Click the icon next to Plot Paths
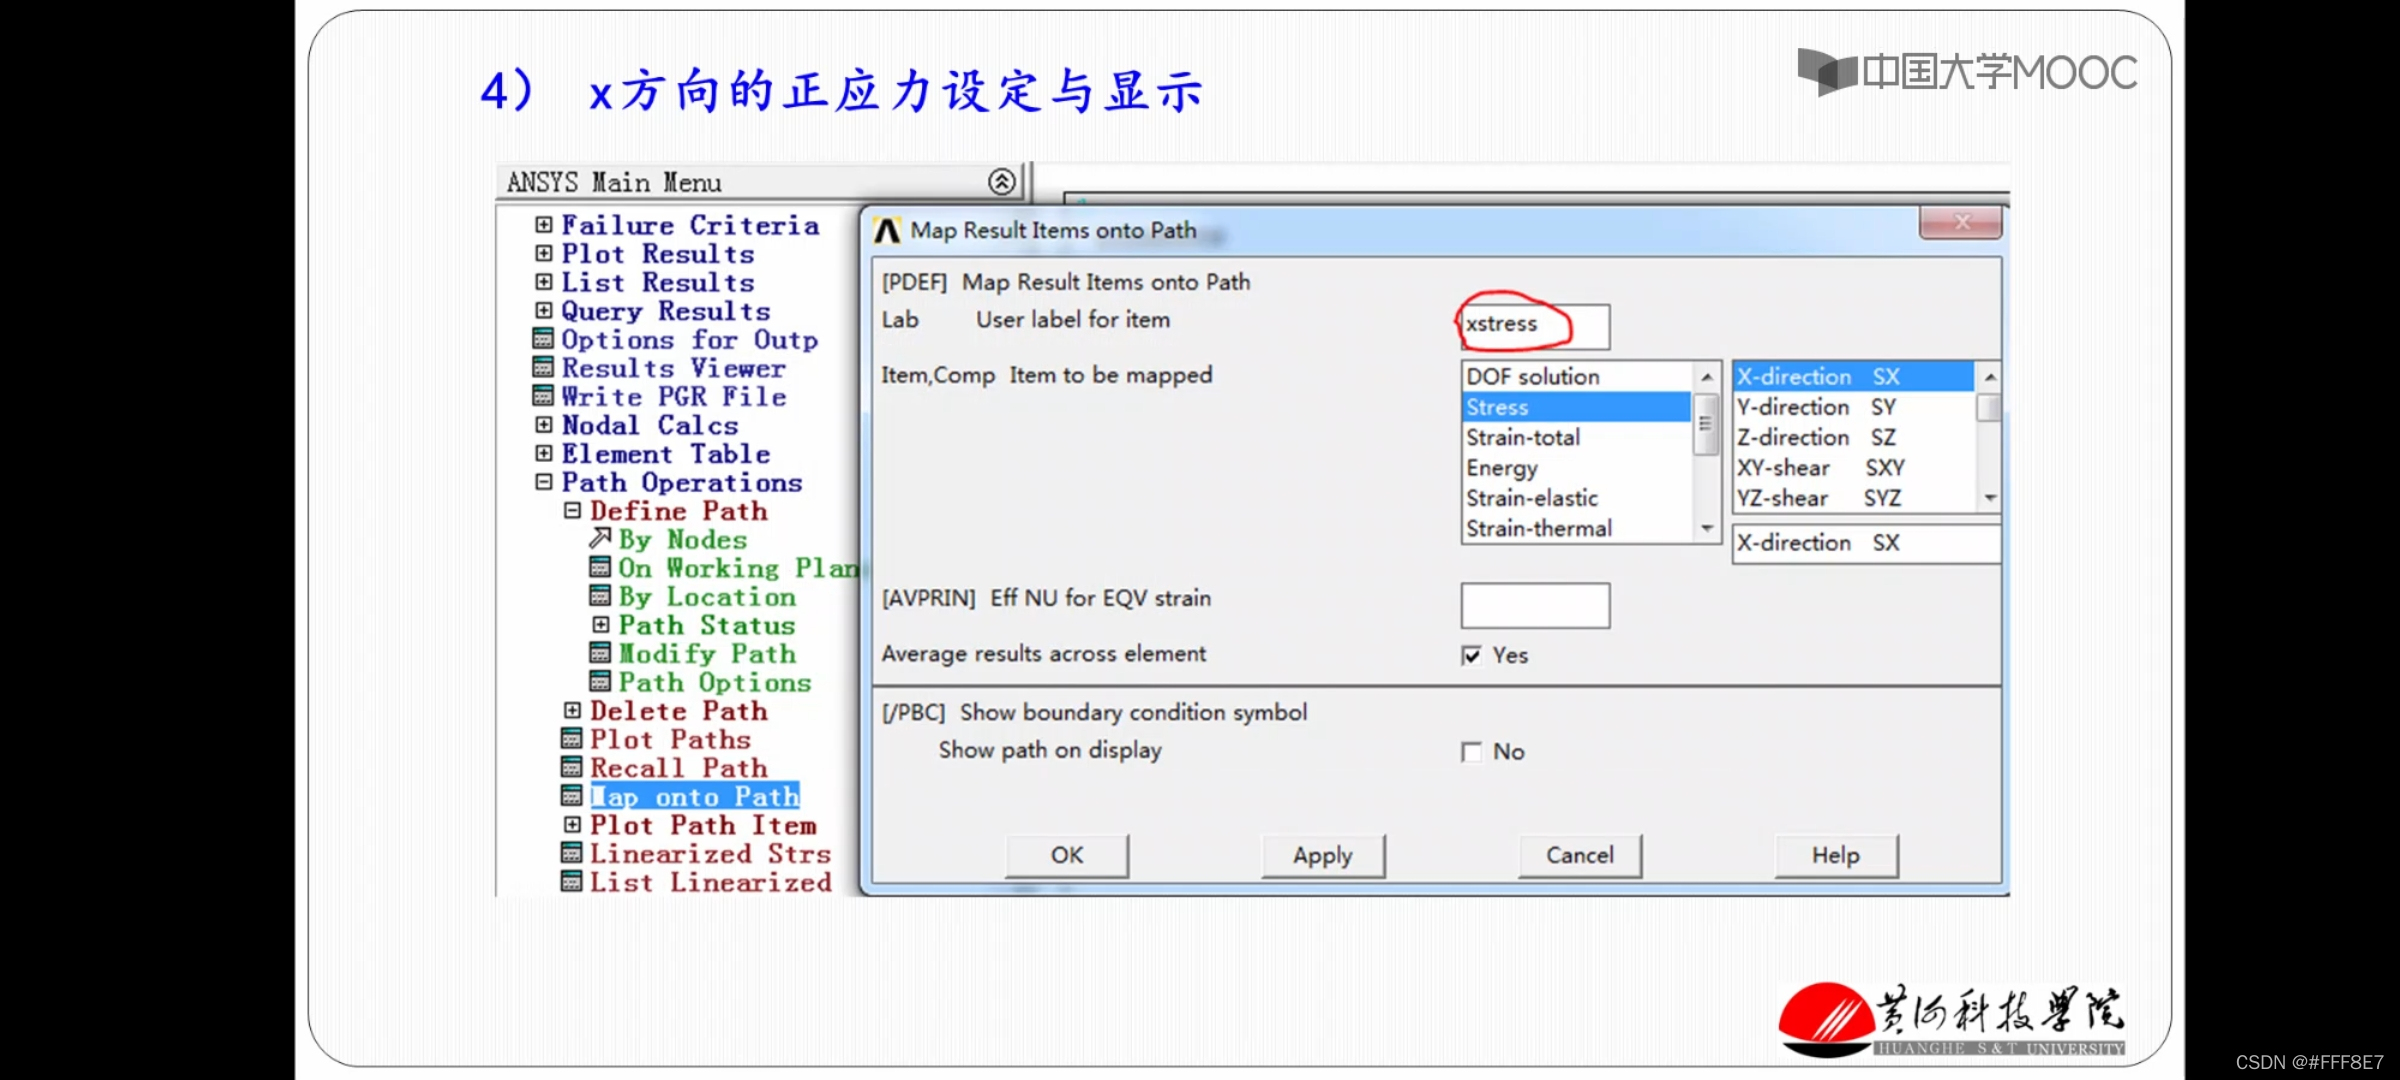 [x=571, y=739]
